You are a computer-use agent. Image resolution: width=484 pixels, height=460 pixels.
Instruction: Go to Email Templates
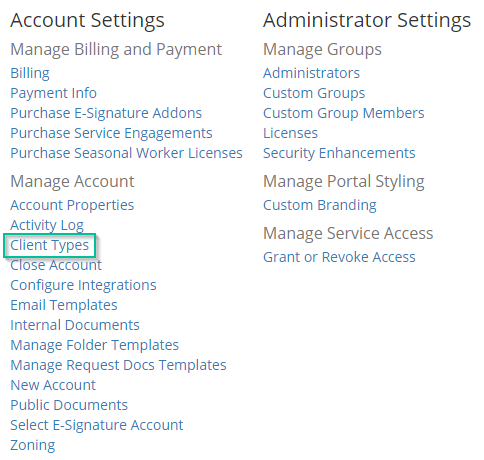click(x=64, y=305)
